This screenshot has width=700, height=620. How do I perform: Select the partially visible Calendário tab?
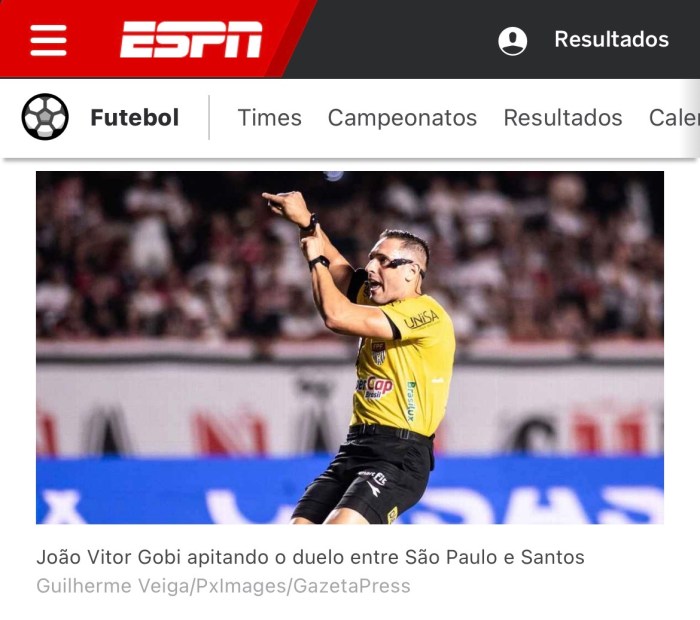pos(674,118)
